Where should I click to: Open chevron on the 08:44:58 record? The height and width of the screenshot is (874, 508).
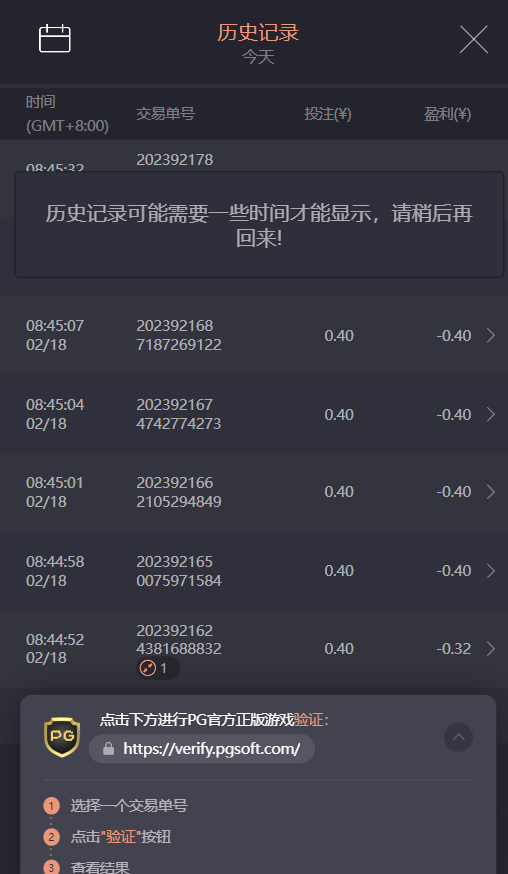pyautogui.click(x=490, y=571)
